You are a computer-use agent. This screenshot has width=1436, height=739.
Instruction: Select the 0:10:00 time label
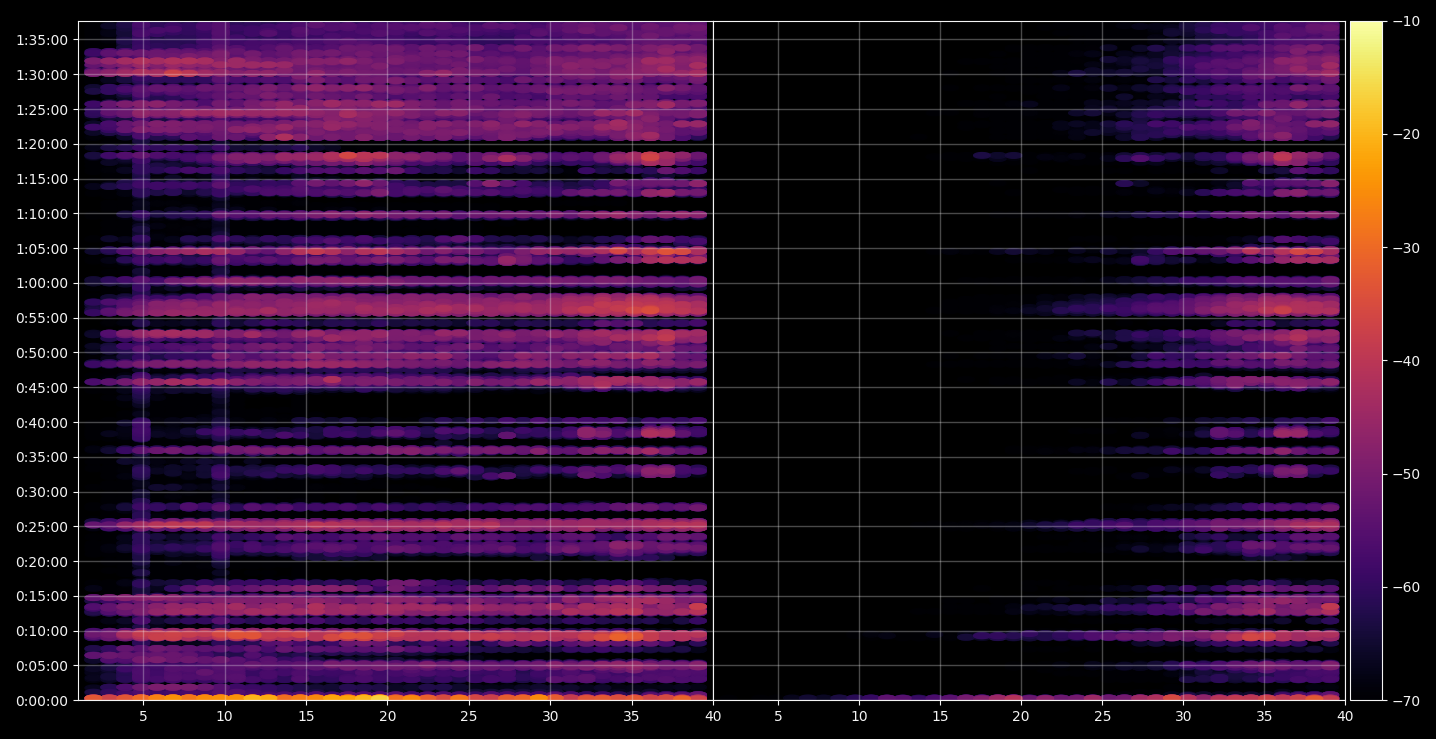(42, 631)
